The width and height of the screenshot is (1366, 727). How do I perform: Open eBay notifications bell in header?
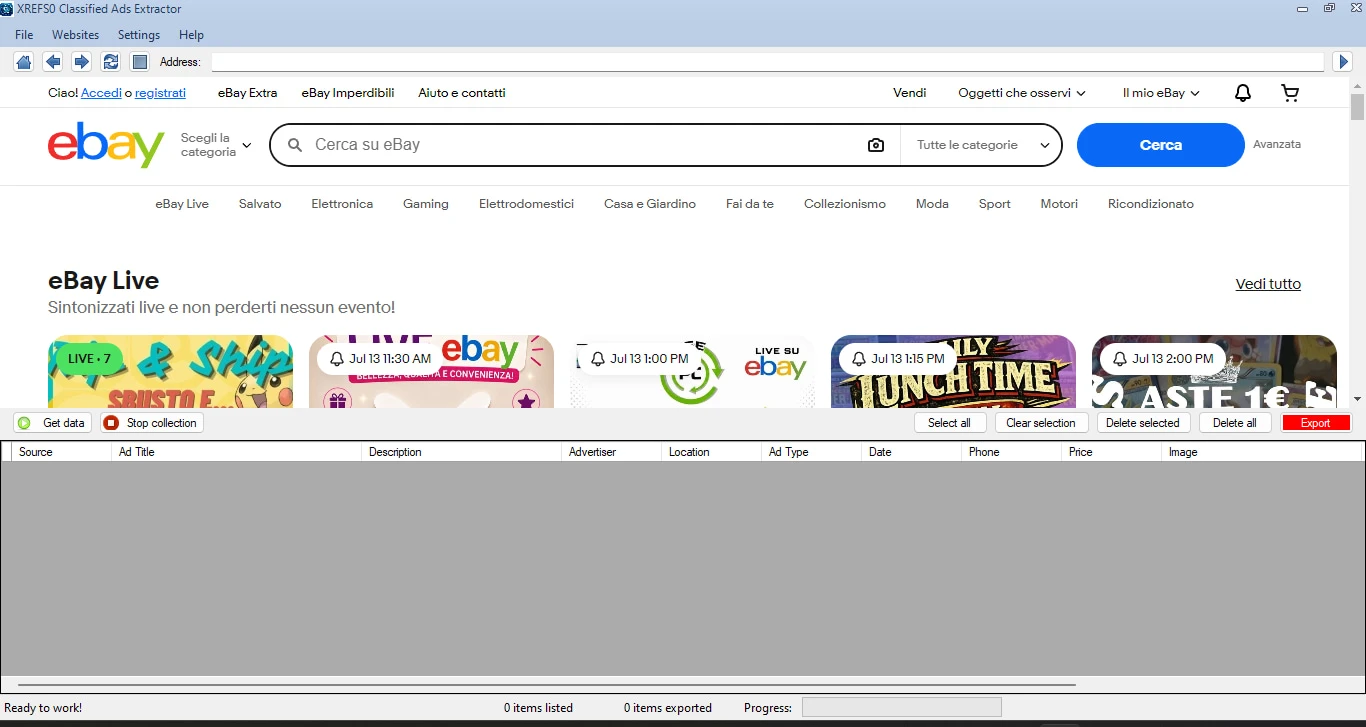pos(1242,93)
